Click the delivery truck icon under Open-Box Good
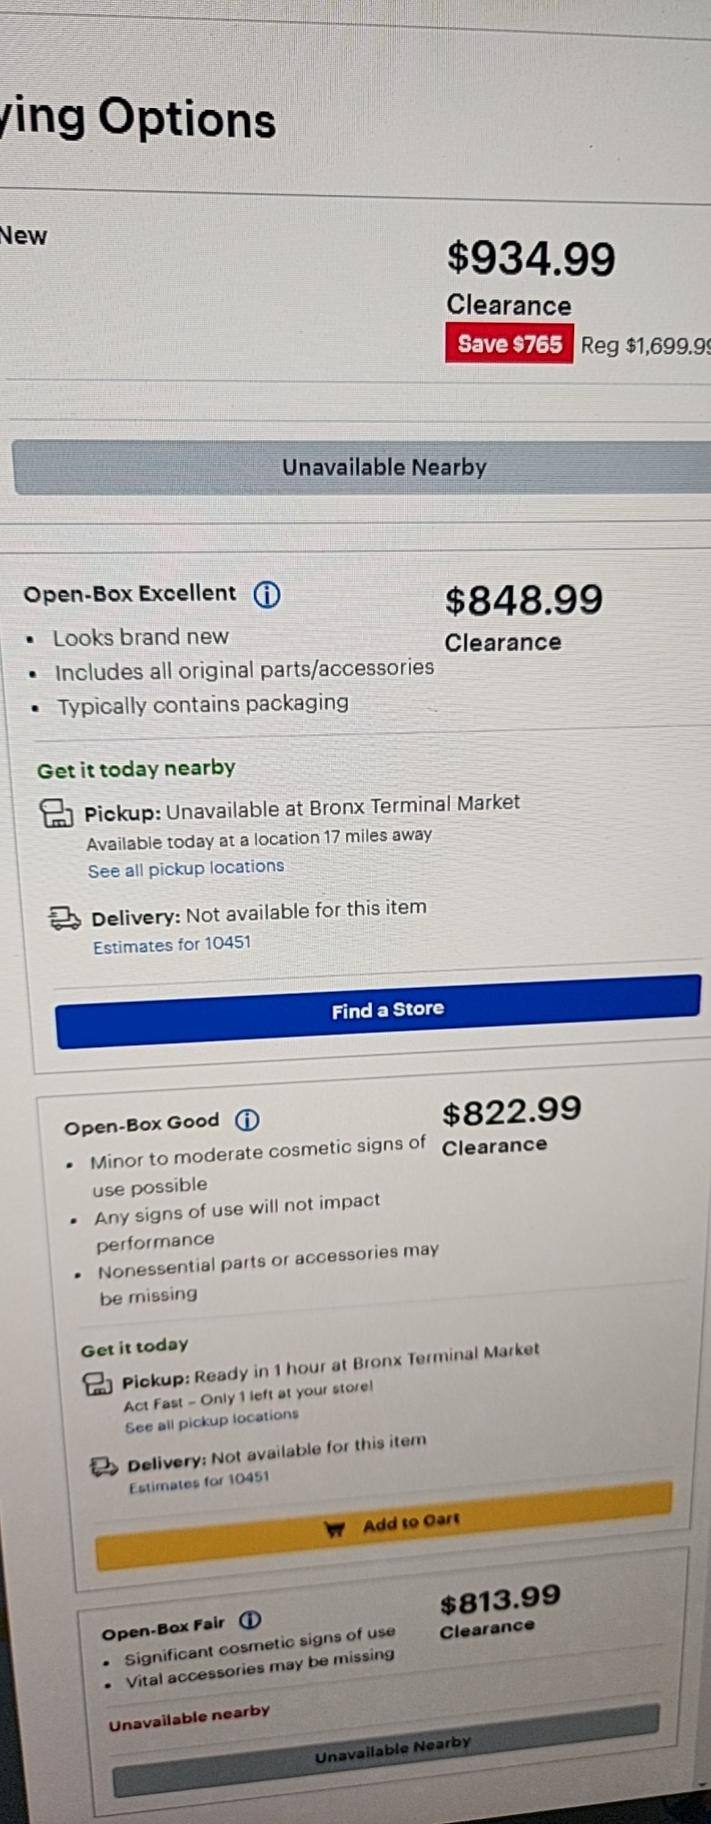Viewport: 711px width, 1824px height. pos(104,1467)
